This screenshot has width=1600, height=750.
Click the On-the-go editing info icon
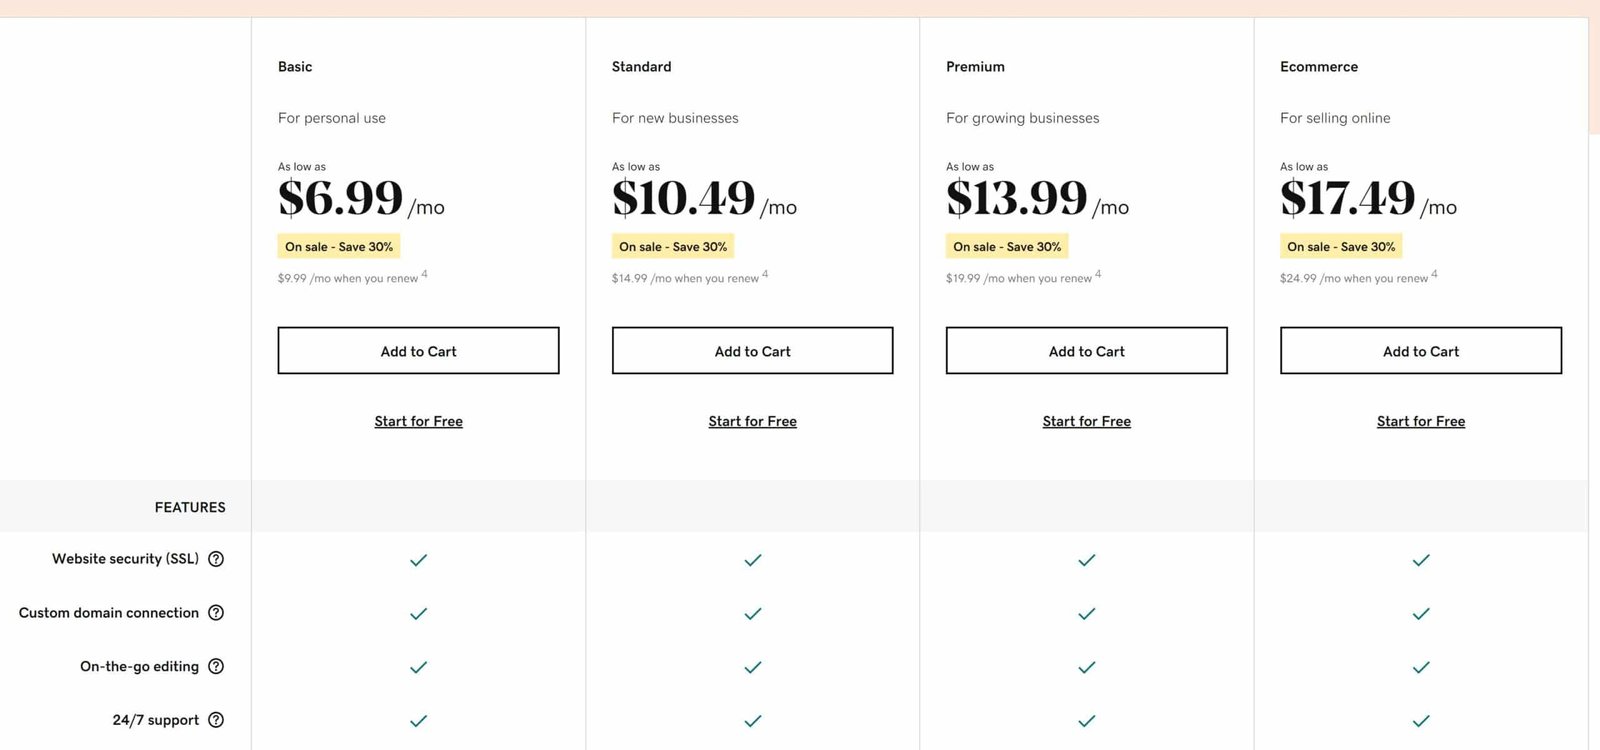(216, 667)
